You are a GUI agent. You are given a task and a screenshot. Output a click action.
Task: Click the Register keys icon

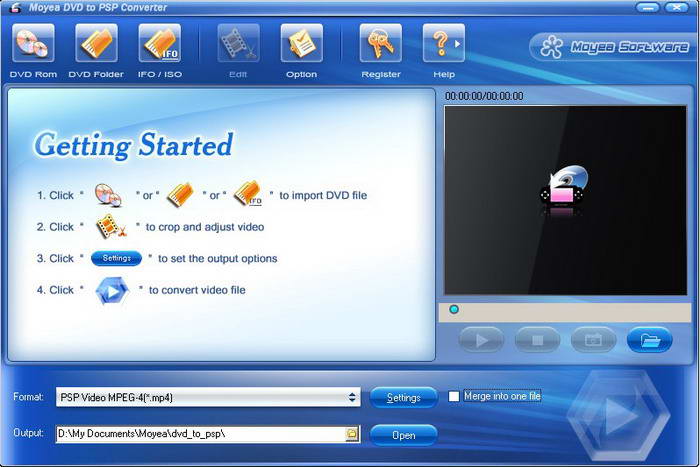tap(381, 43)
